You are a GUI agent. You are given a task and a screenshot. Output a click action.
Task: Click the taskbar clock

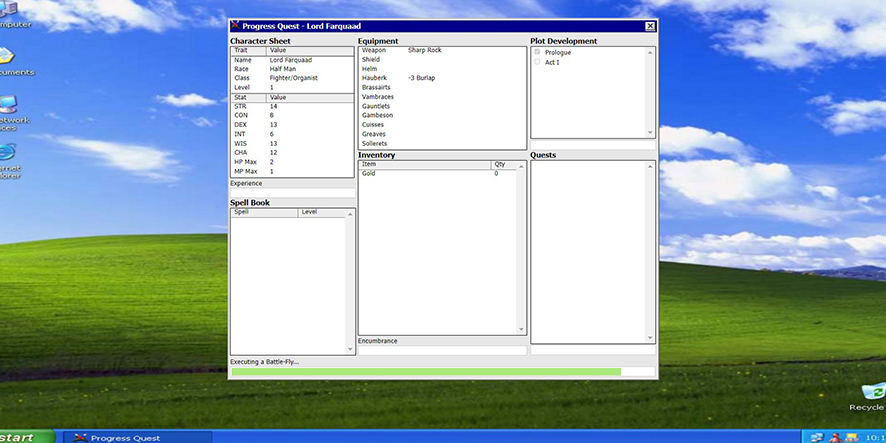875,438
